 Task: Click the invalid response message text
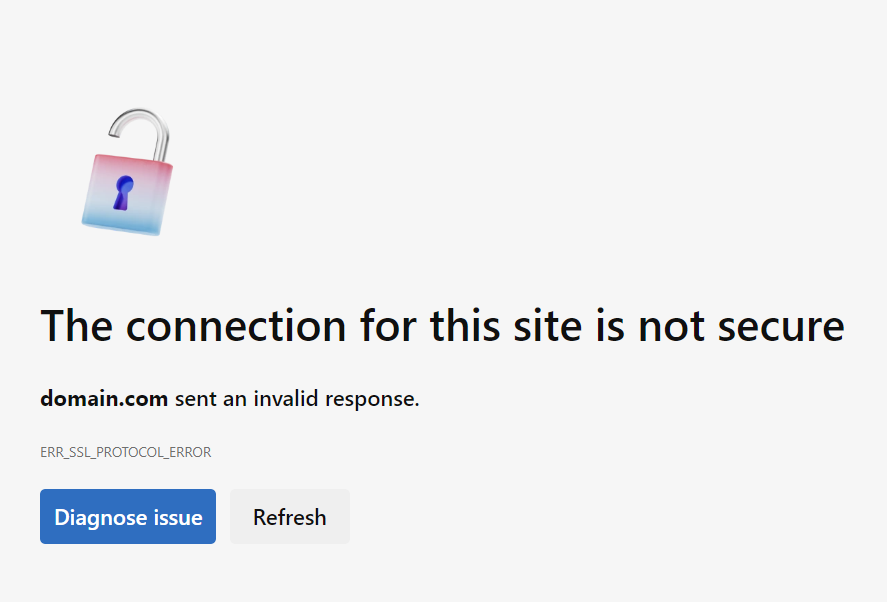(229, 398)
